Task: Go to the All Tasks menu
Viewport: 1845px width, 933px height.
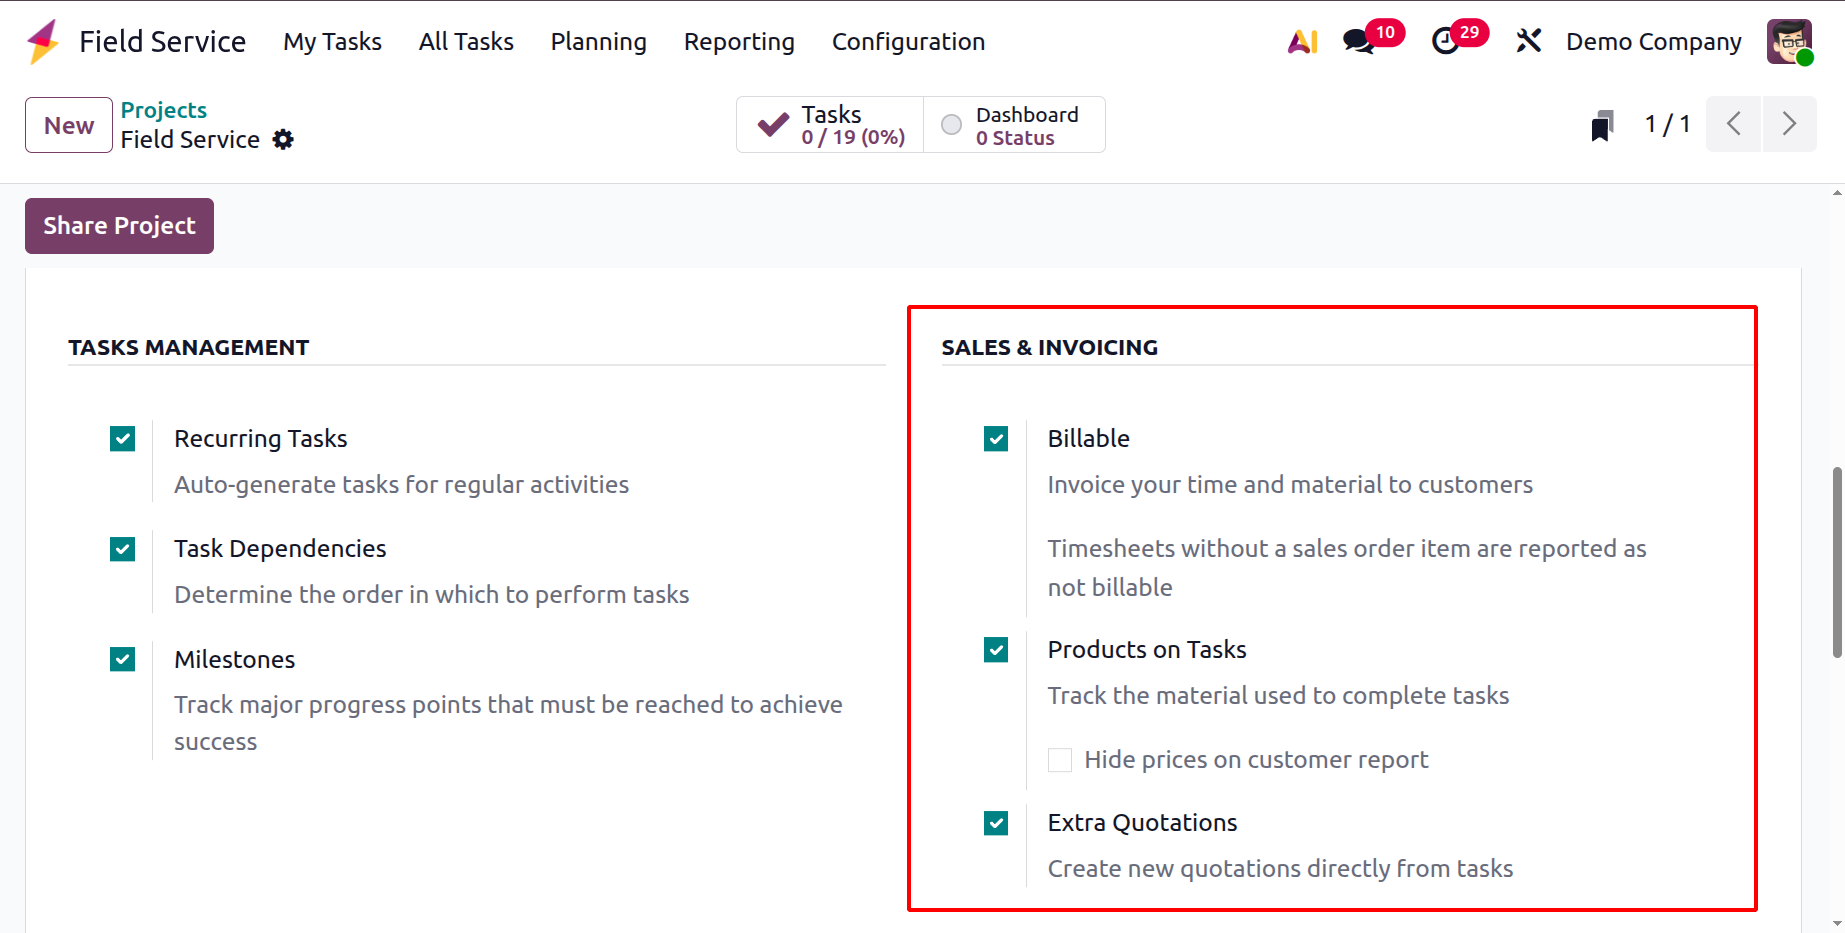Action: click(466, 42)
